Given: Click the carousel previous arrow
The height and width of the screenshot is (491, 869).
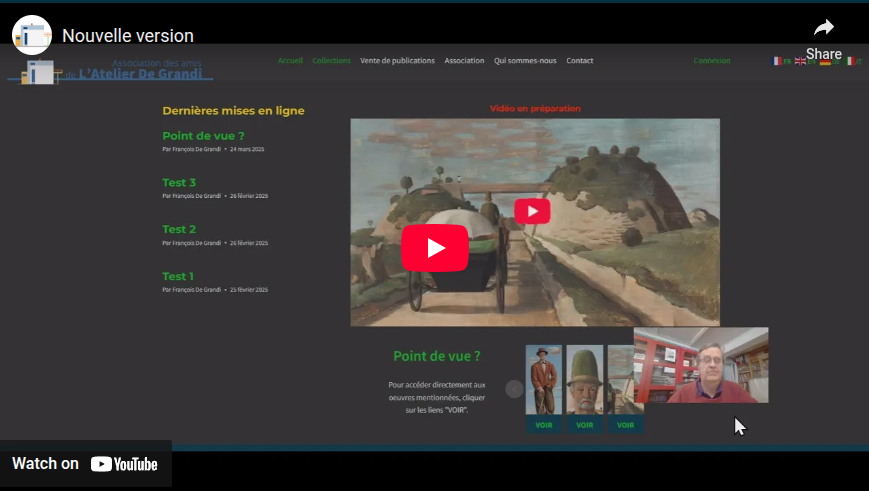Looking at the screenshot, I should [514, 389].
